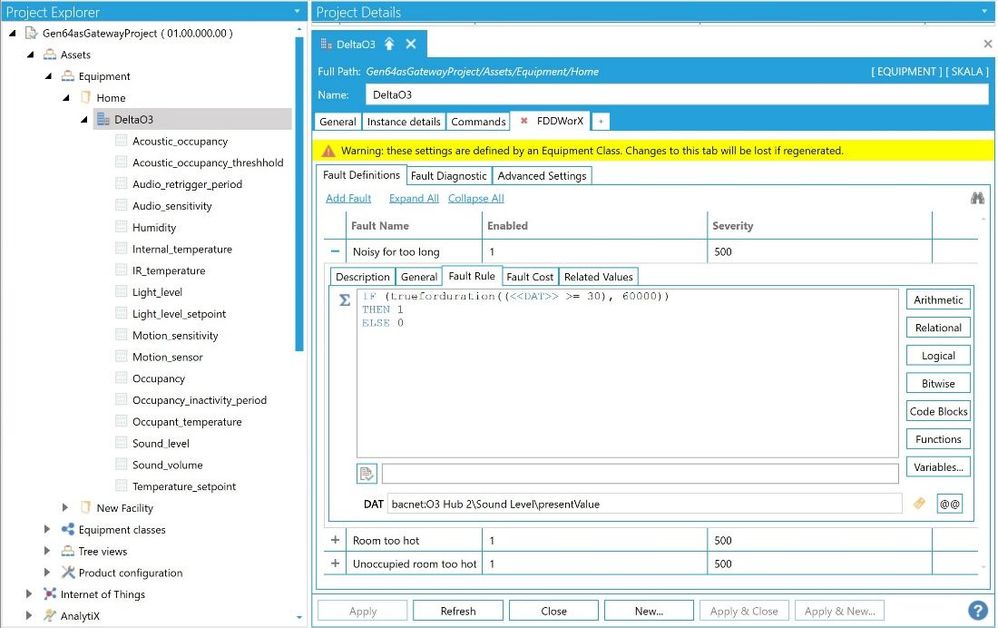Expand the Unoccupied room too hot fault
998x628 pixels.
(x=335, y=563)
